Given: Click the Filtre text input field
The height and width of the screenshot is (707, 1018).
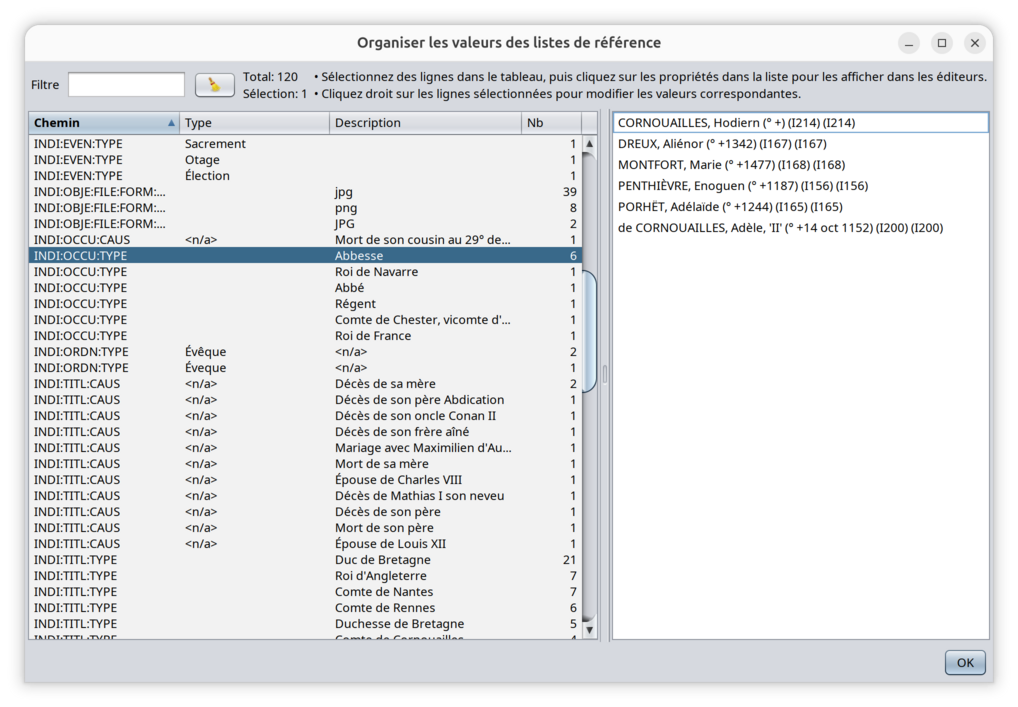Looking at the screenshot, I should click(127, 85).
